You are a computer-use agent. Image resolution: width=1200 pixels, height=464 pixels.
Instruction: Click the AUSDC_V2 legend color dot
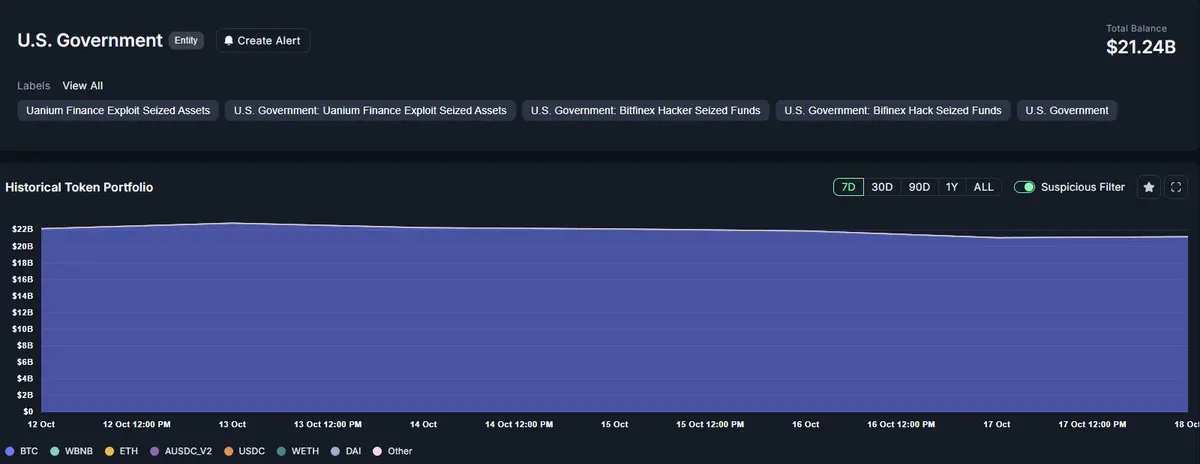156,451
